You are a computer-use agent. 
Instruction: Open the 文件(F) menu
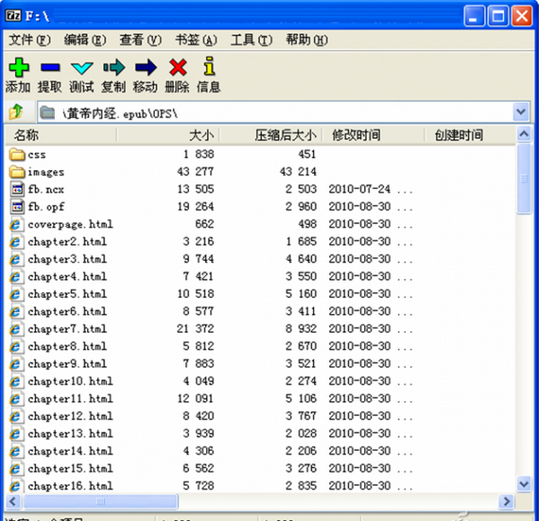(x=30, y=40)
